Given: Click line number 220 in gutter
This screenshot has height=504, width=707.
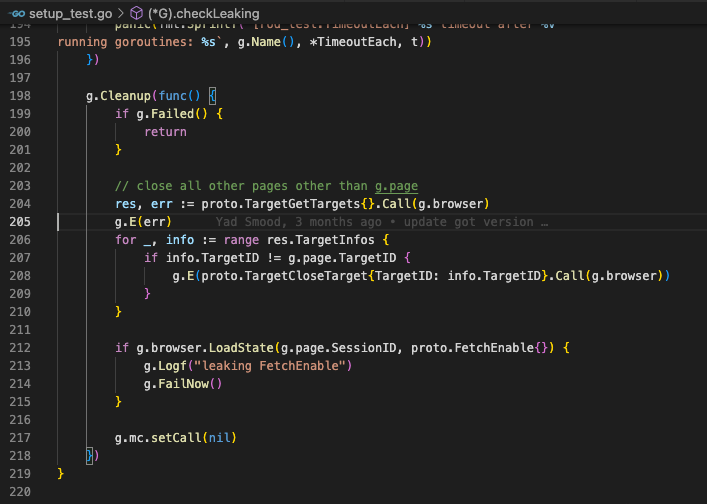Looking at the screenshot, I should pyautogui.click(x=20, y=491).
